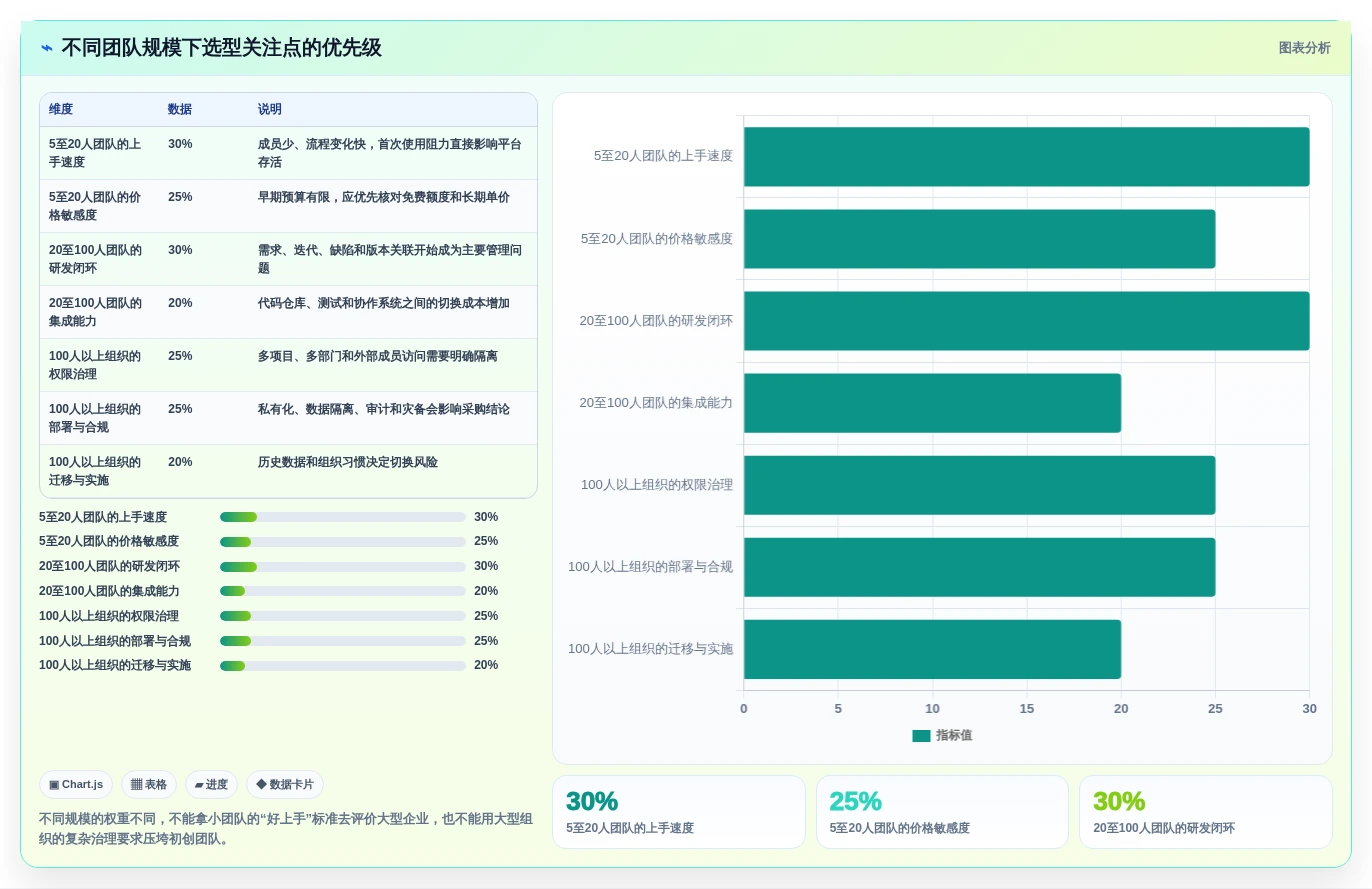Screen dimensions: 1372x889
Task: Click progress bar for 20至100人团队的集成能力
Action: 343,591
